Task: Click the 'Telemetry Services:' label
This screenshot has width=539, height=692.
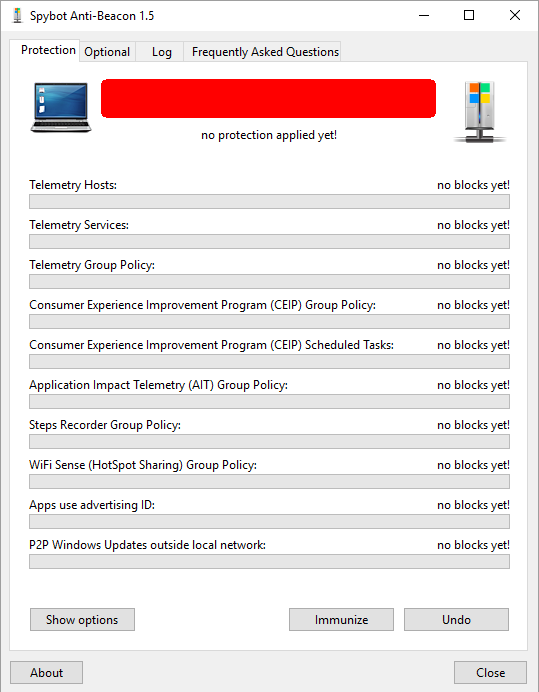Action: (79, 225)
